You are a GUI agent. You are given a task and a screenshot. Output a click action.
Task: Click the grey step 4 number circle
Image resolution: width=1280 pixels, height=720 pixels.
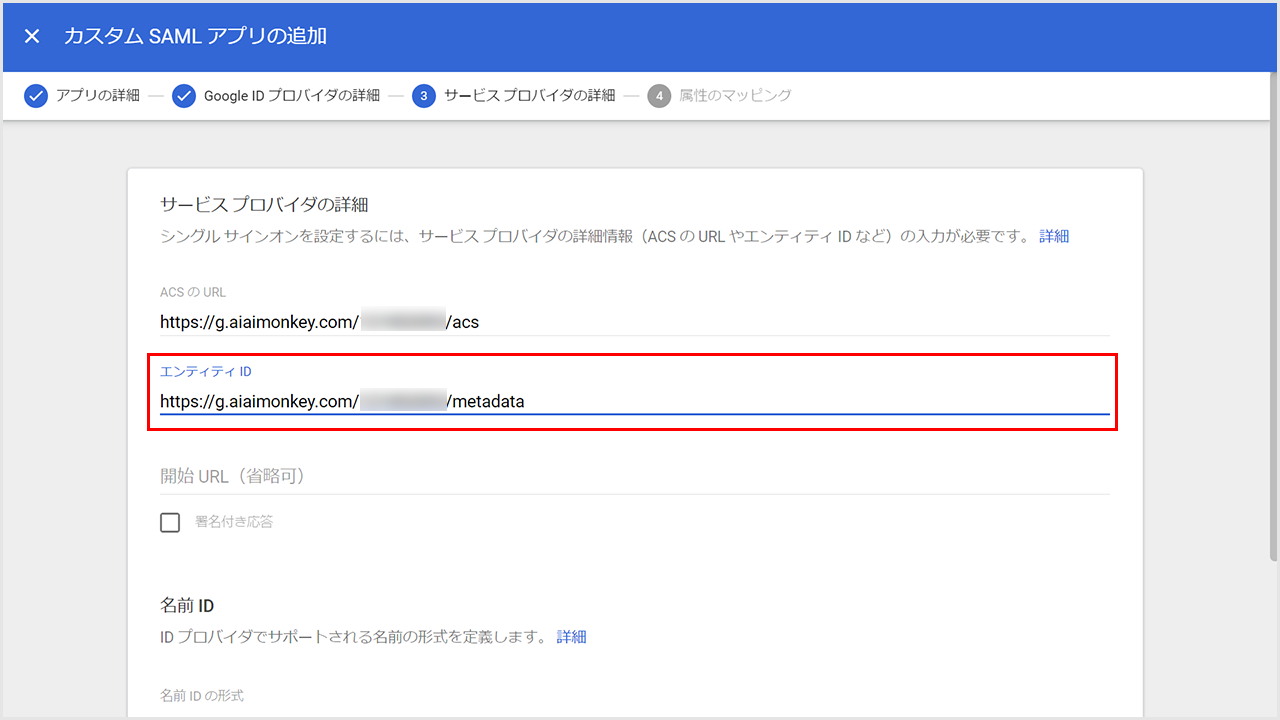(659, 96)
